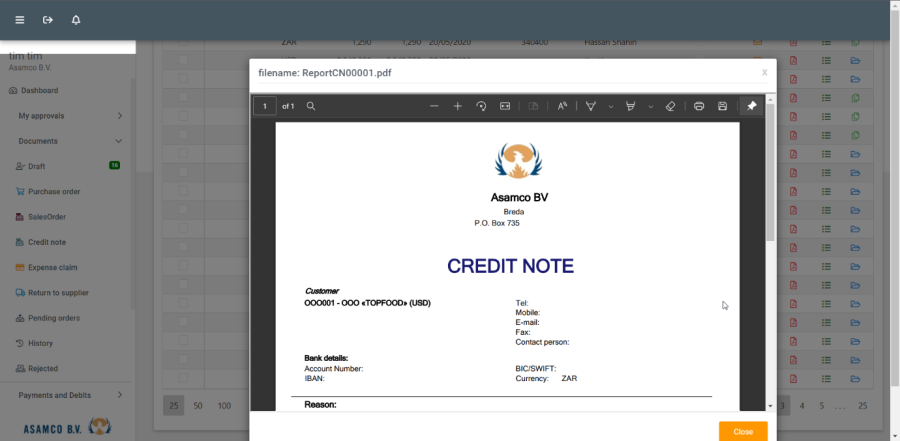Click the orange Close button
The width and height of the screenshot is (900, 441).
pyautogui.click(x=742, y=431)
